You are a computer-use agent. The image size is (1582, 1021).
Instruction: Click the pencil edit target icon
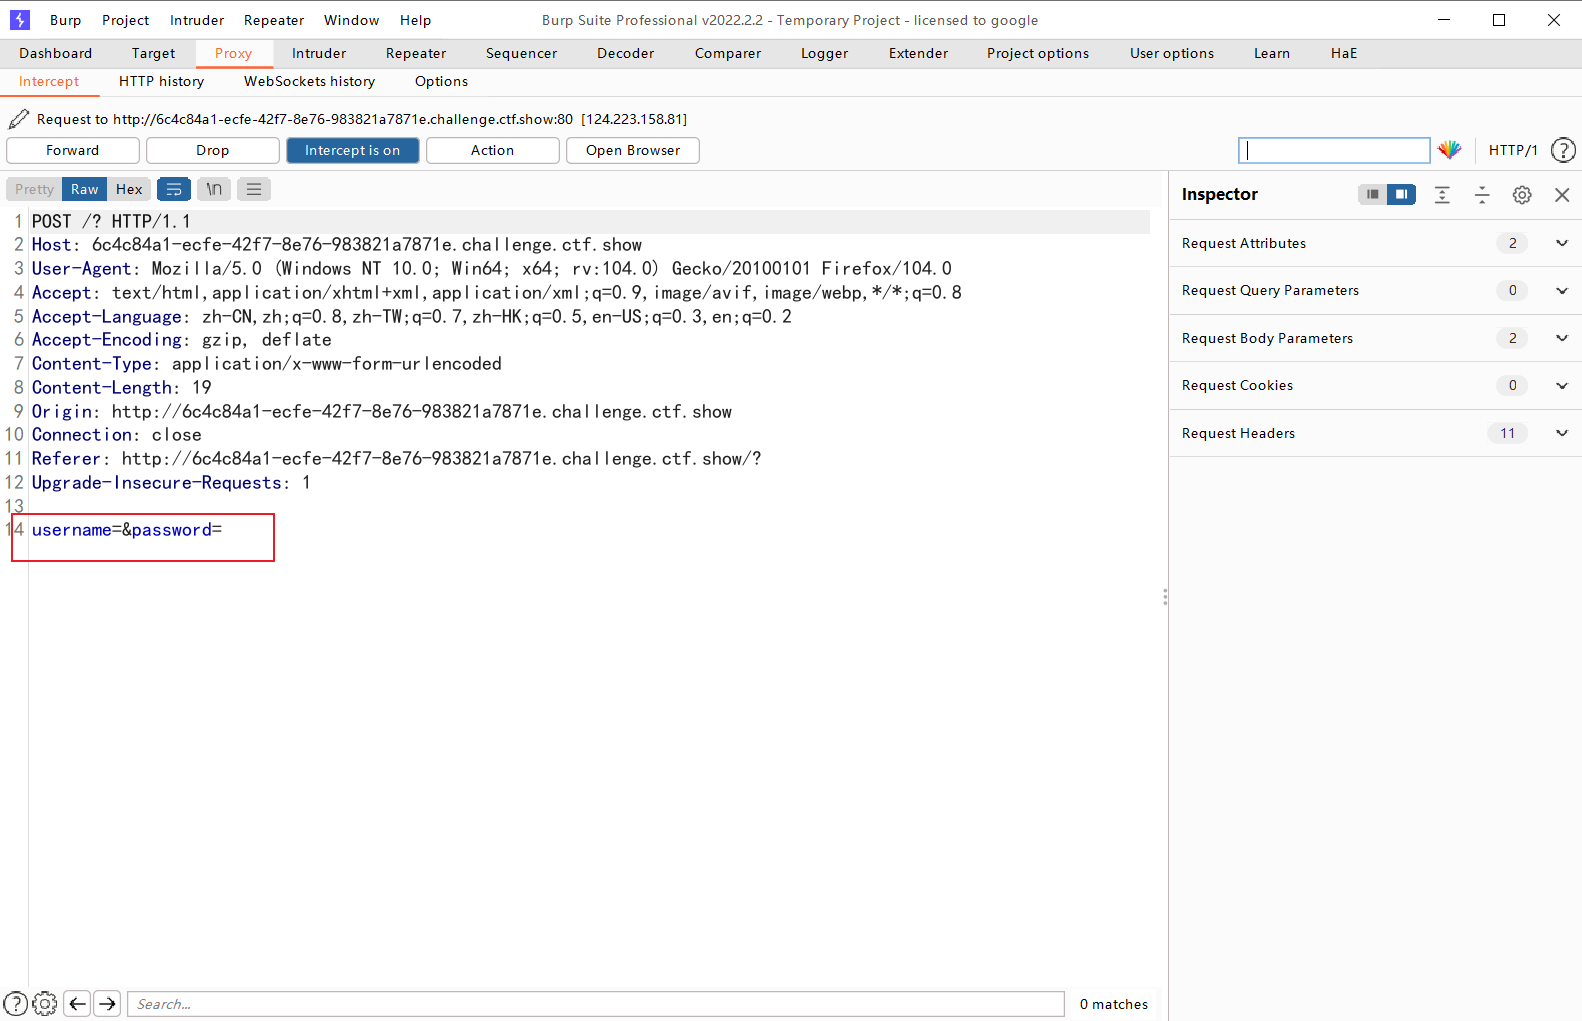18,119
